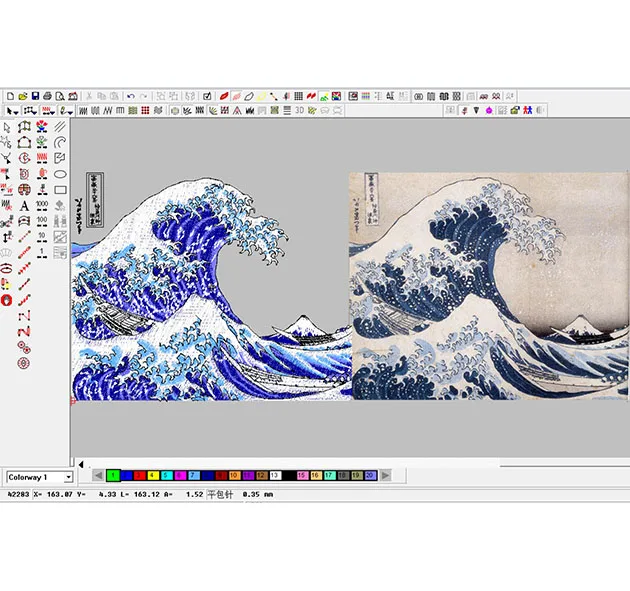Select light blue color swatch 7
Screen dimensions: 630x591
[194, 476]
